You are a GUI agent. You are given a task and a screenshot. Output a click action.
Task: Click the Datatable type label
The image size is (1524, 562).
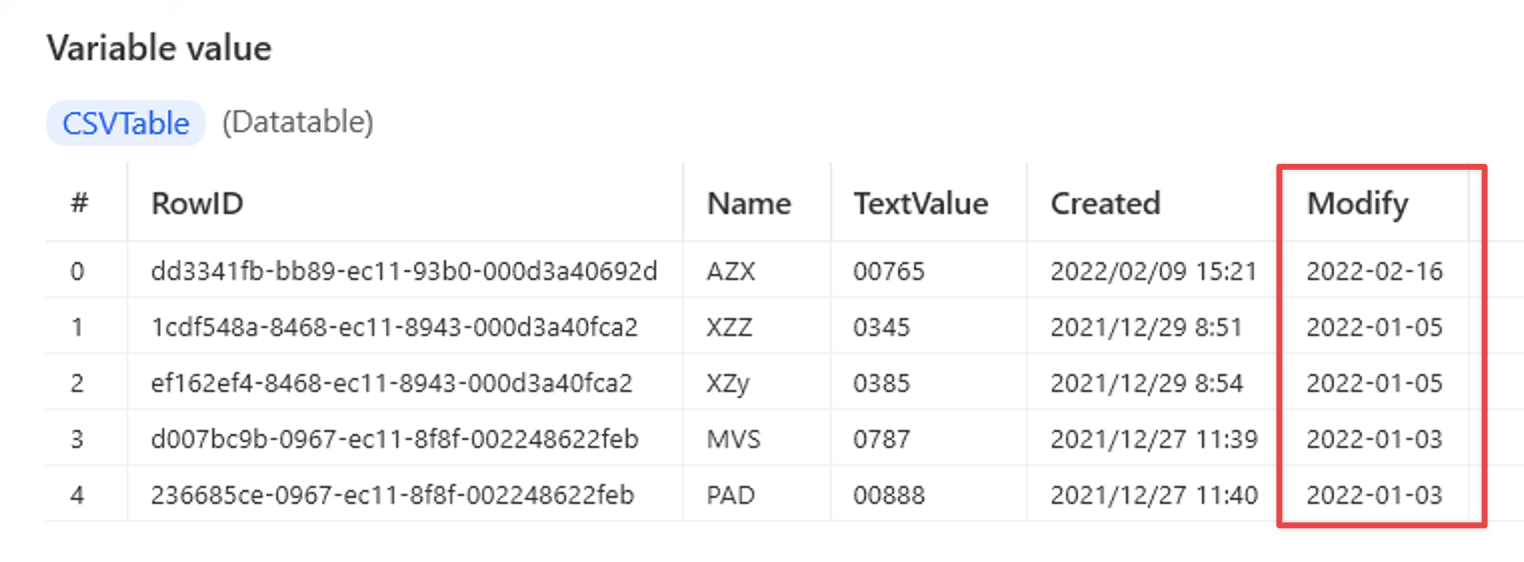coord(298,123)
